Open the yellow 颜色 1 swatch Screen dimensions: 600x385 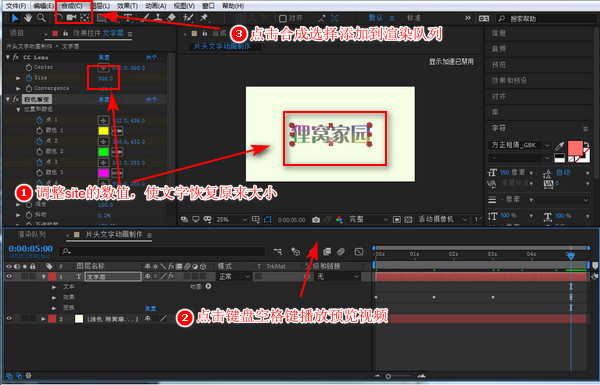[103, 131]
